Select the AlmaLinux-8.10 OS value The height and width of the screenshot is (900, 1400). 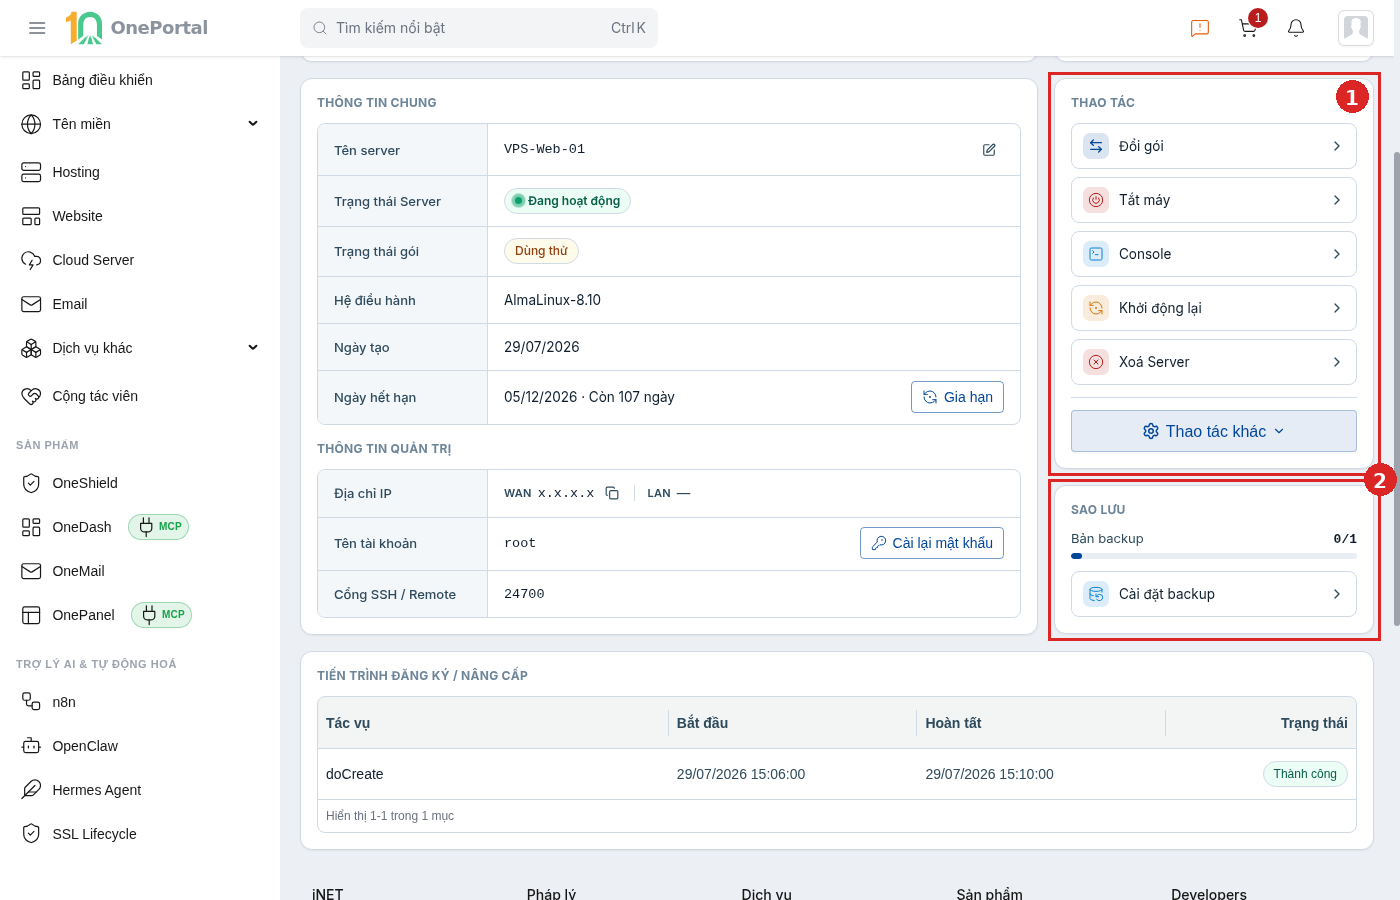[552, 300]
